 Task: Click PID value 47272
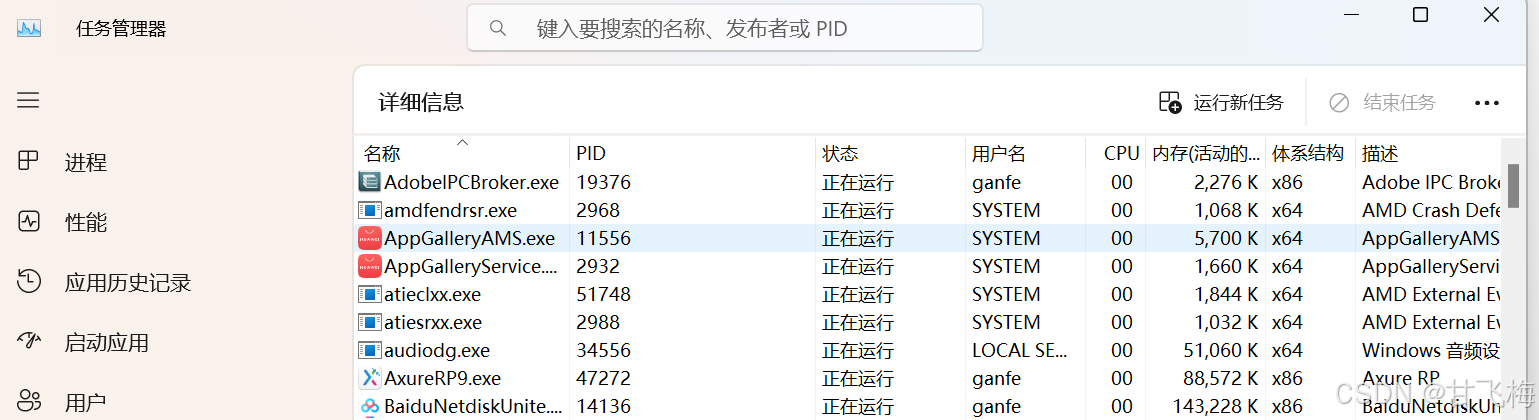[603, 378]
